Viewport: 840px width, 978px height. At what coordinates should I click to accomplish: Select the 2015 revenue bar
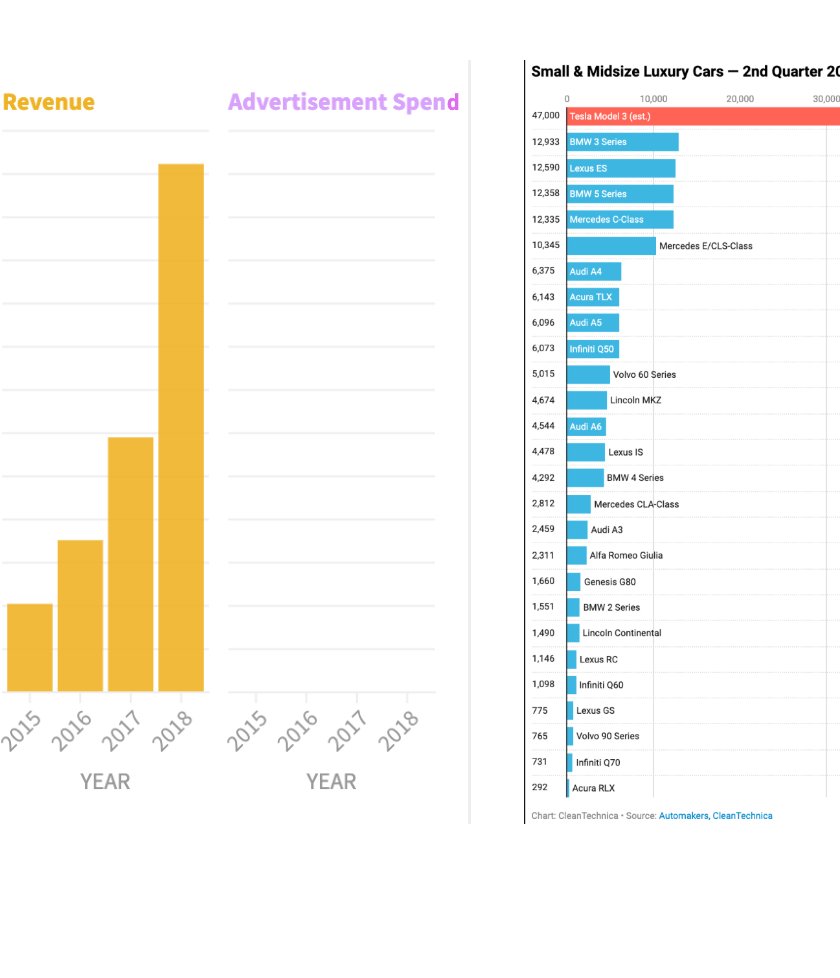click(x=30, y=647)
